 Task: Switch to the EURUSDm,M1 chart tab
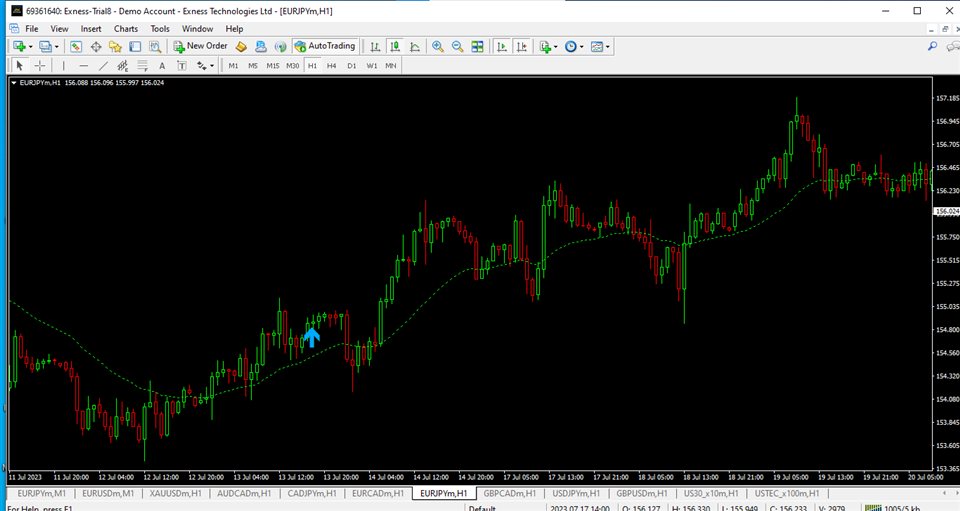click(108, 493)
